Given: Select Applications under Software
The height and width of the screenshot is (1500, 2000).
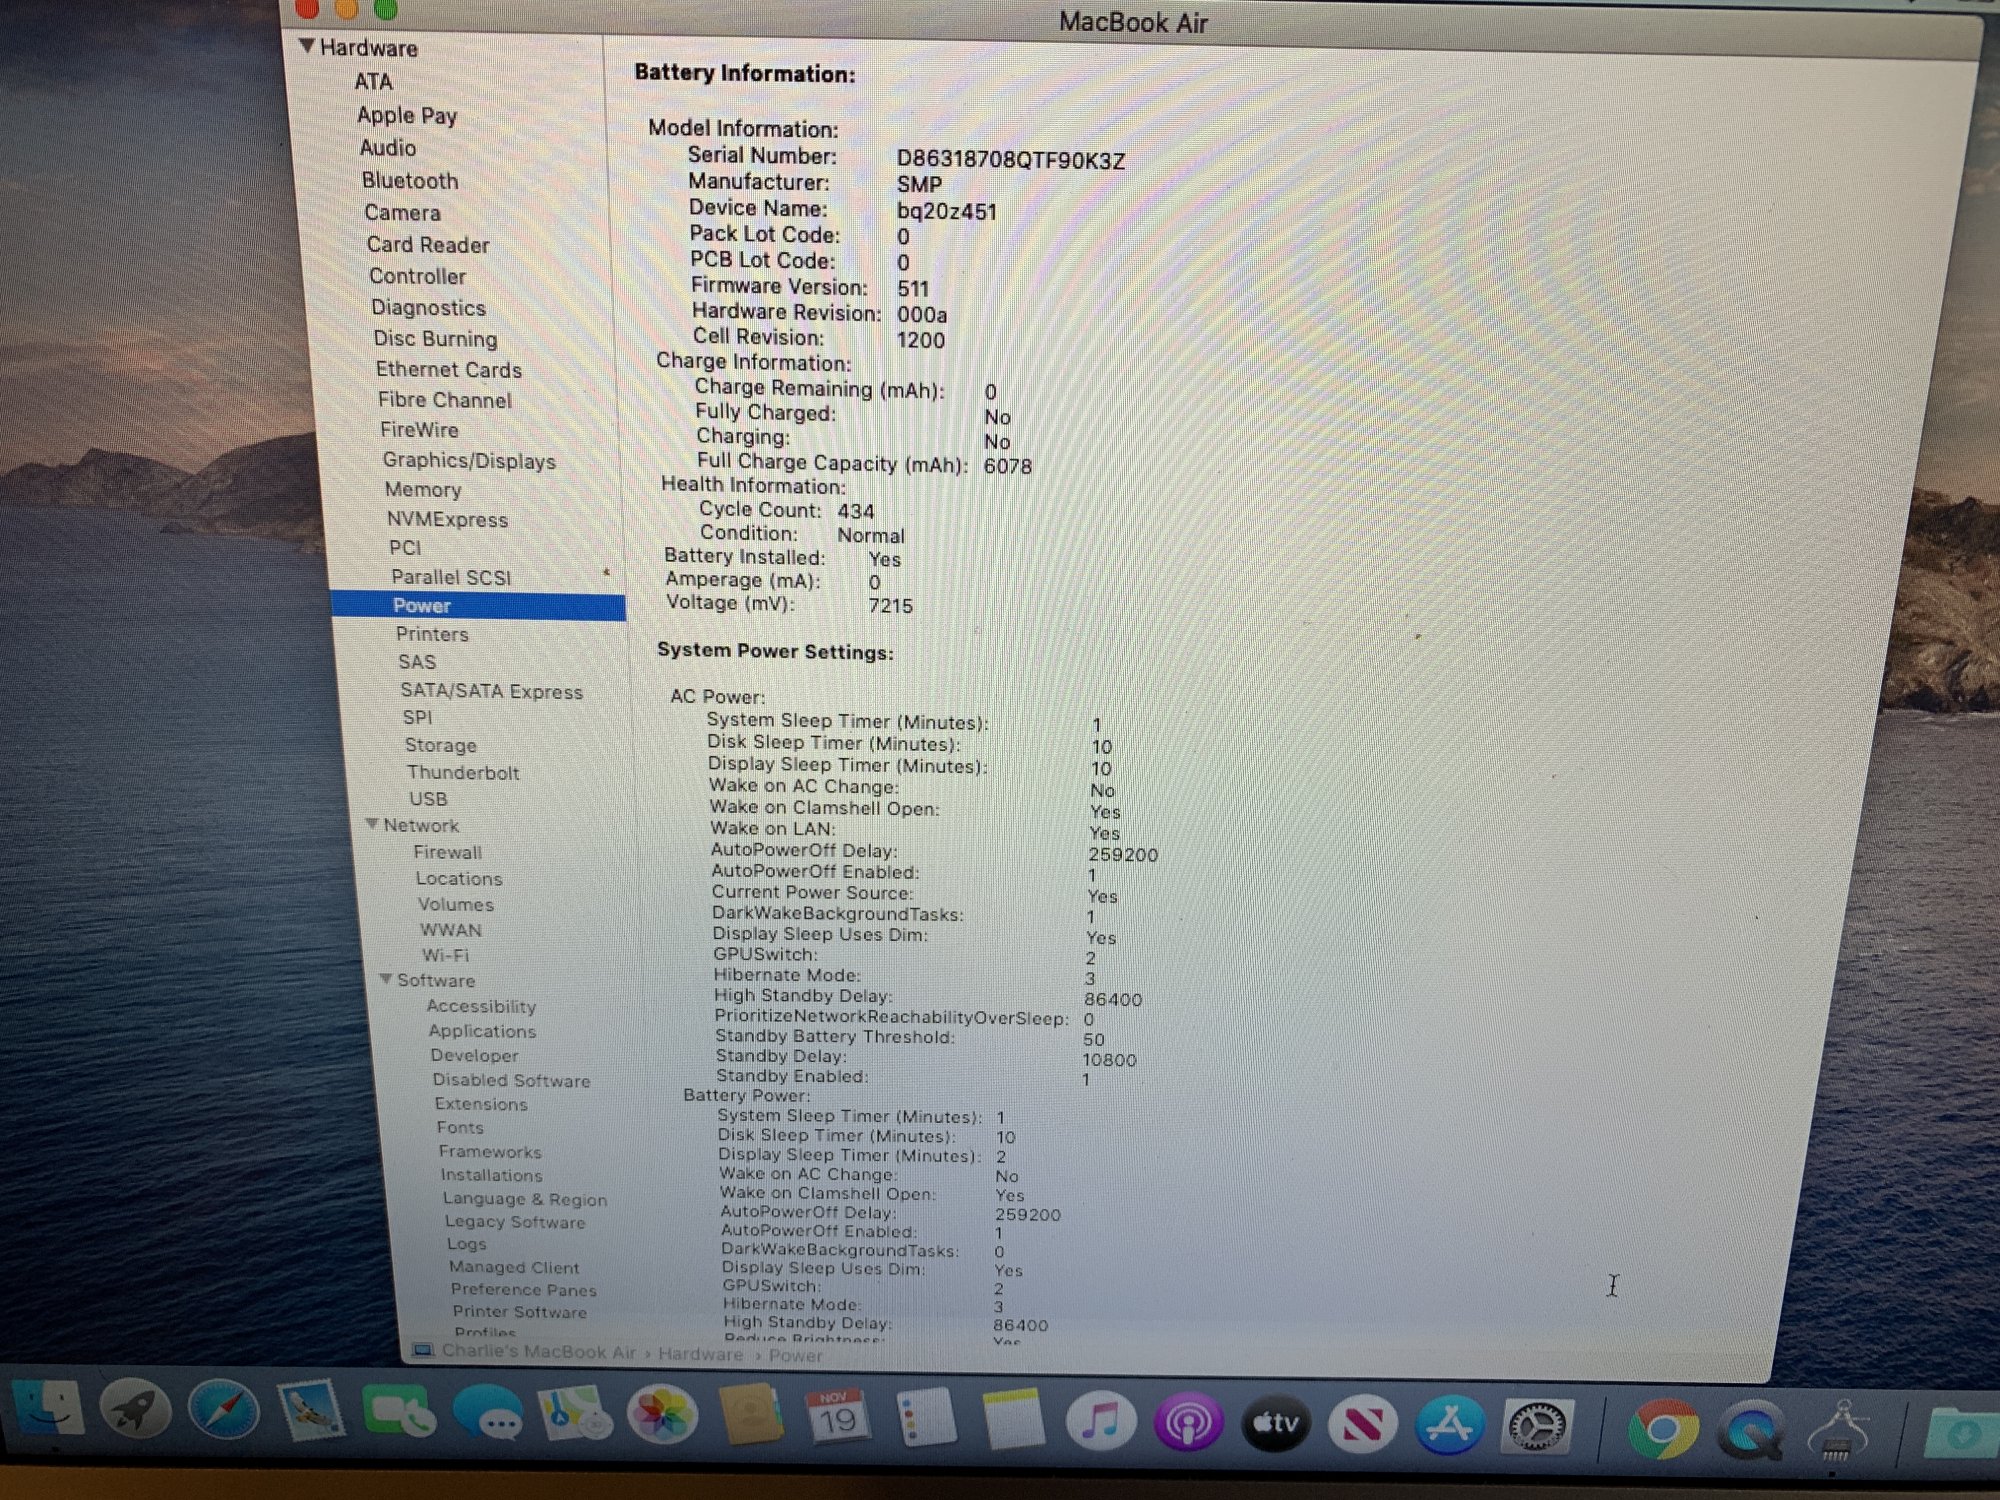Looking at the screenshot, I should coord(482,1031).
